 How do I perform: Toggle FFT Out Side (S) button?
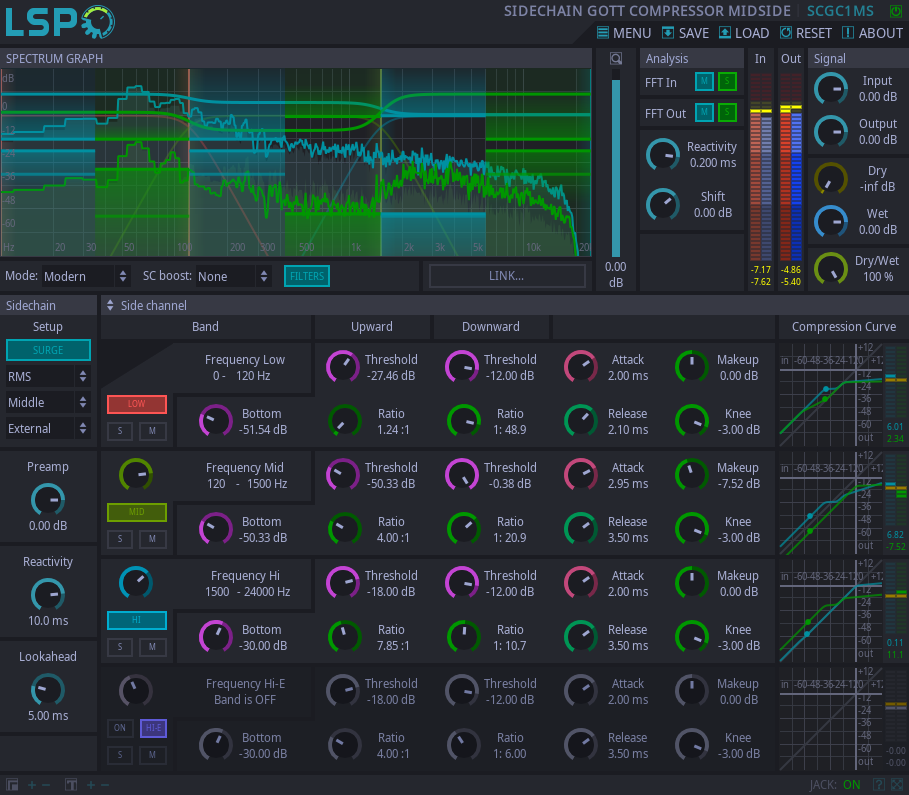(x=727, y=112)
